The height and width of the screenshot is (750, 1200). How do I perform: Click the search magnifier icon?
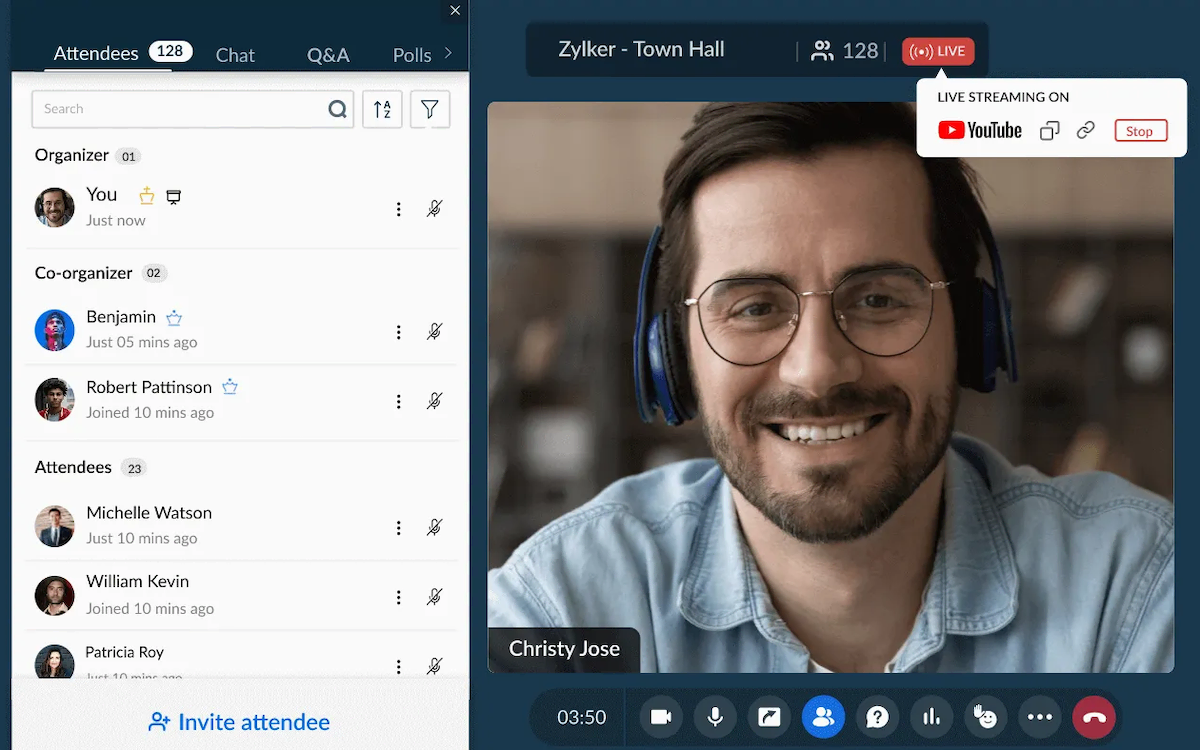[338, 109]
